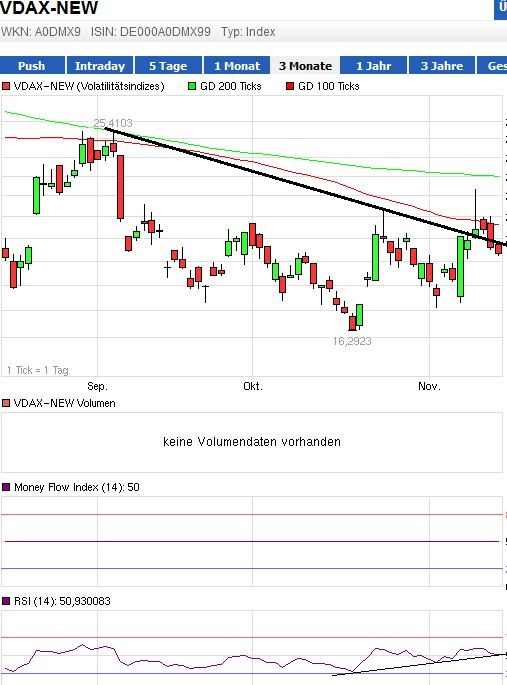Click the green GD 200 Ticks legend swatch

(192, 86)
